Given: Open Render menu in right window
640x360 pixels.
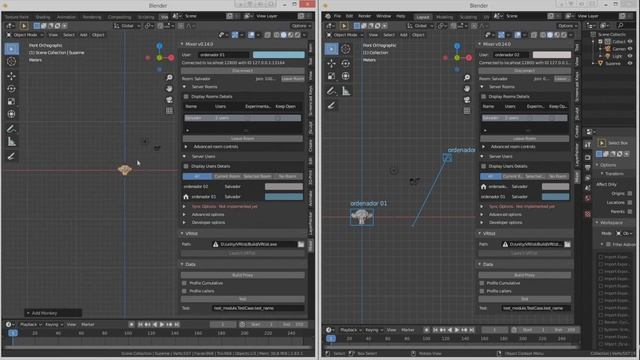Looking at the screenshot, I should pyautogui.click(x=364, y=16).
